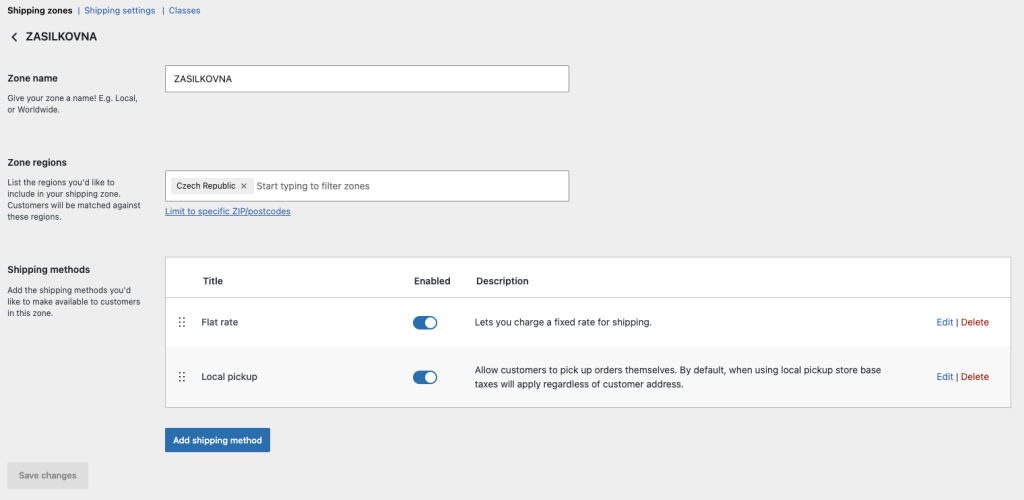
Task: Click the Flat rate description text
Action: point(564,322)
